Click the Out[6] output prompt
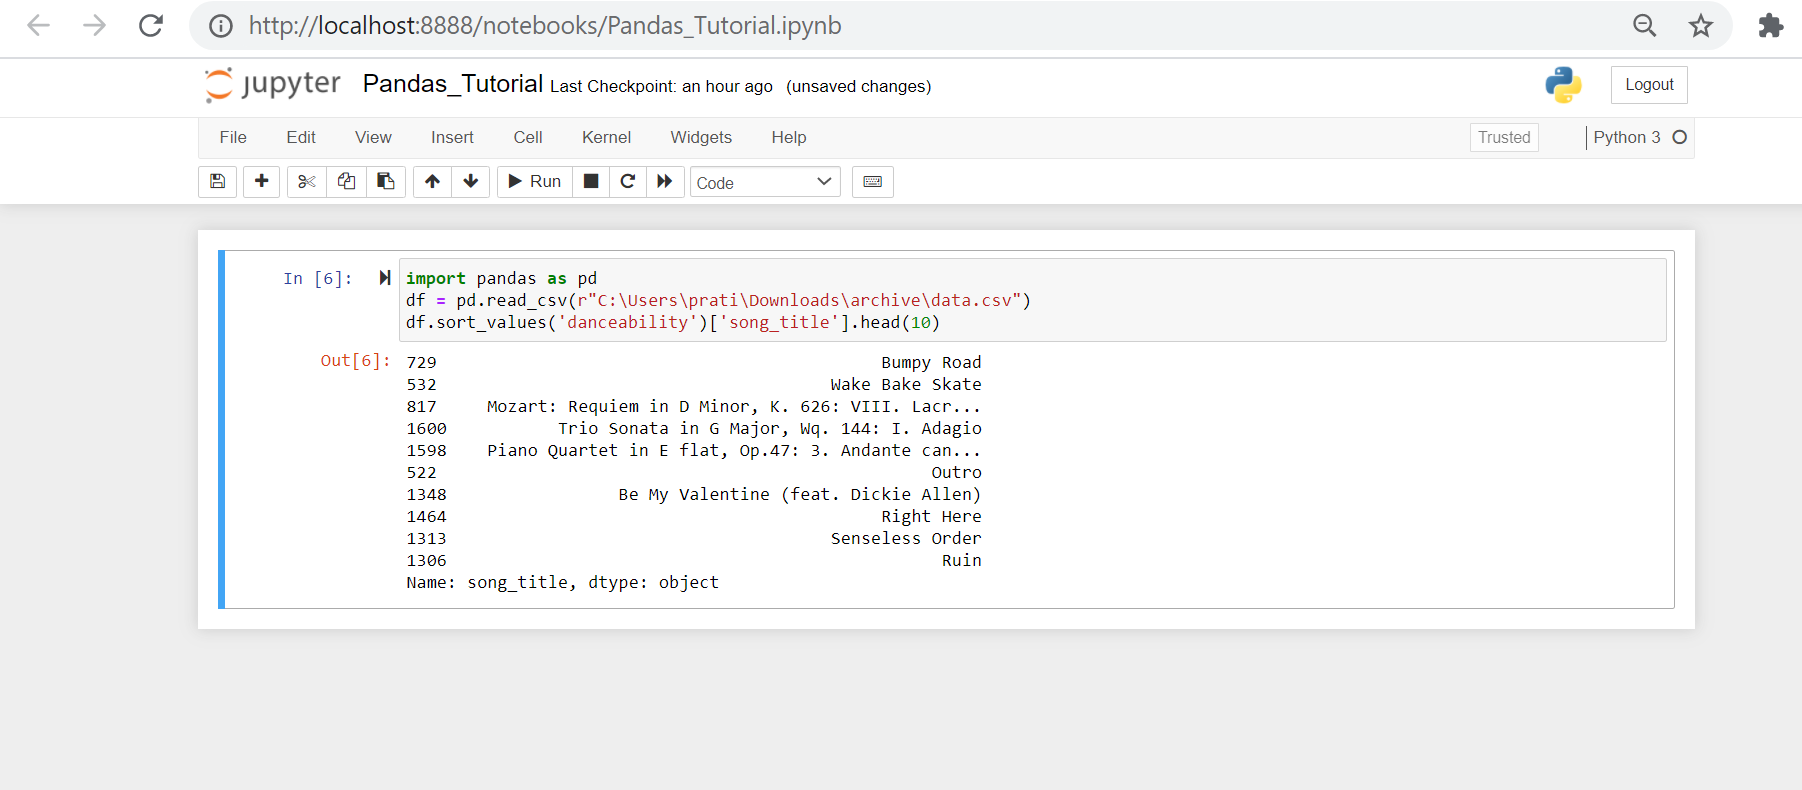This screenshot has height=790, width=1802. 355,360
